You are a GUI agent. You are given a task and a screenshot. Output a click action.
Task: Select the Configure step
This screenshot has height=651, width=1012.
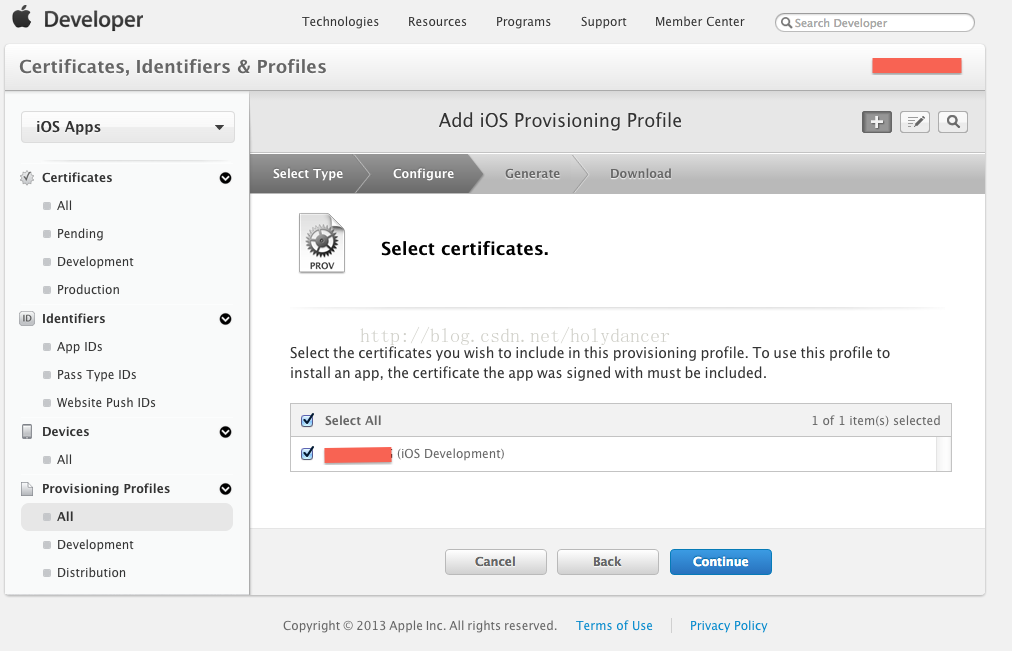click(x=423, y=174)
